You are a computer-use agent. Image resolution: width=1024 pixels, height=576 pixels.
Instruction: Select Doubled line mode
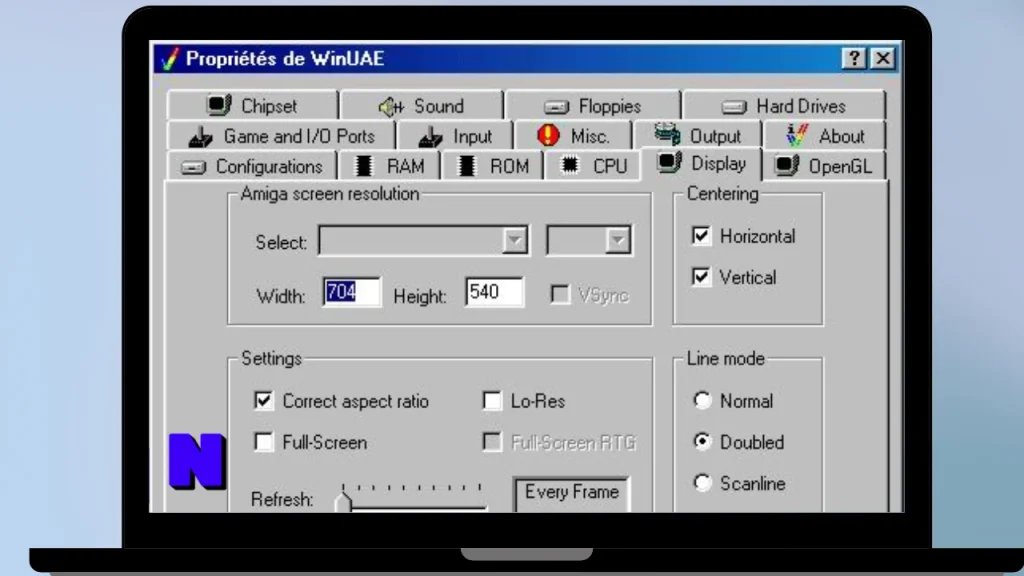(x=702, y=442)
